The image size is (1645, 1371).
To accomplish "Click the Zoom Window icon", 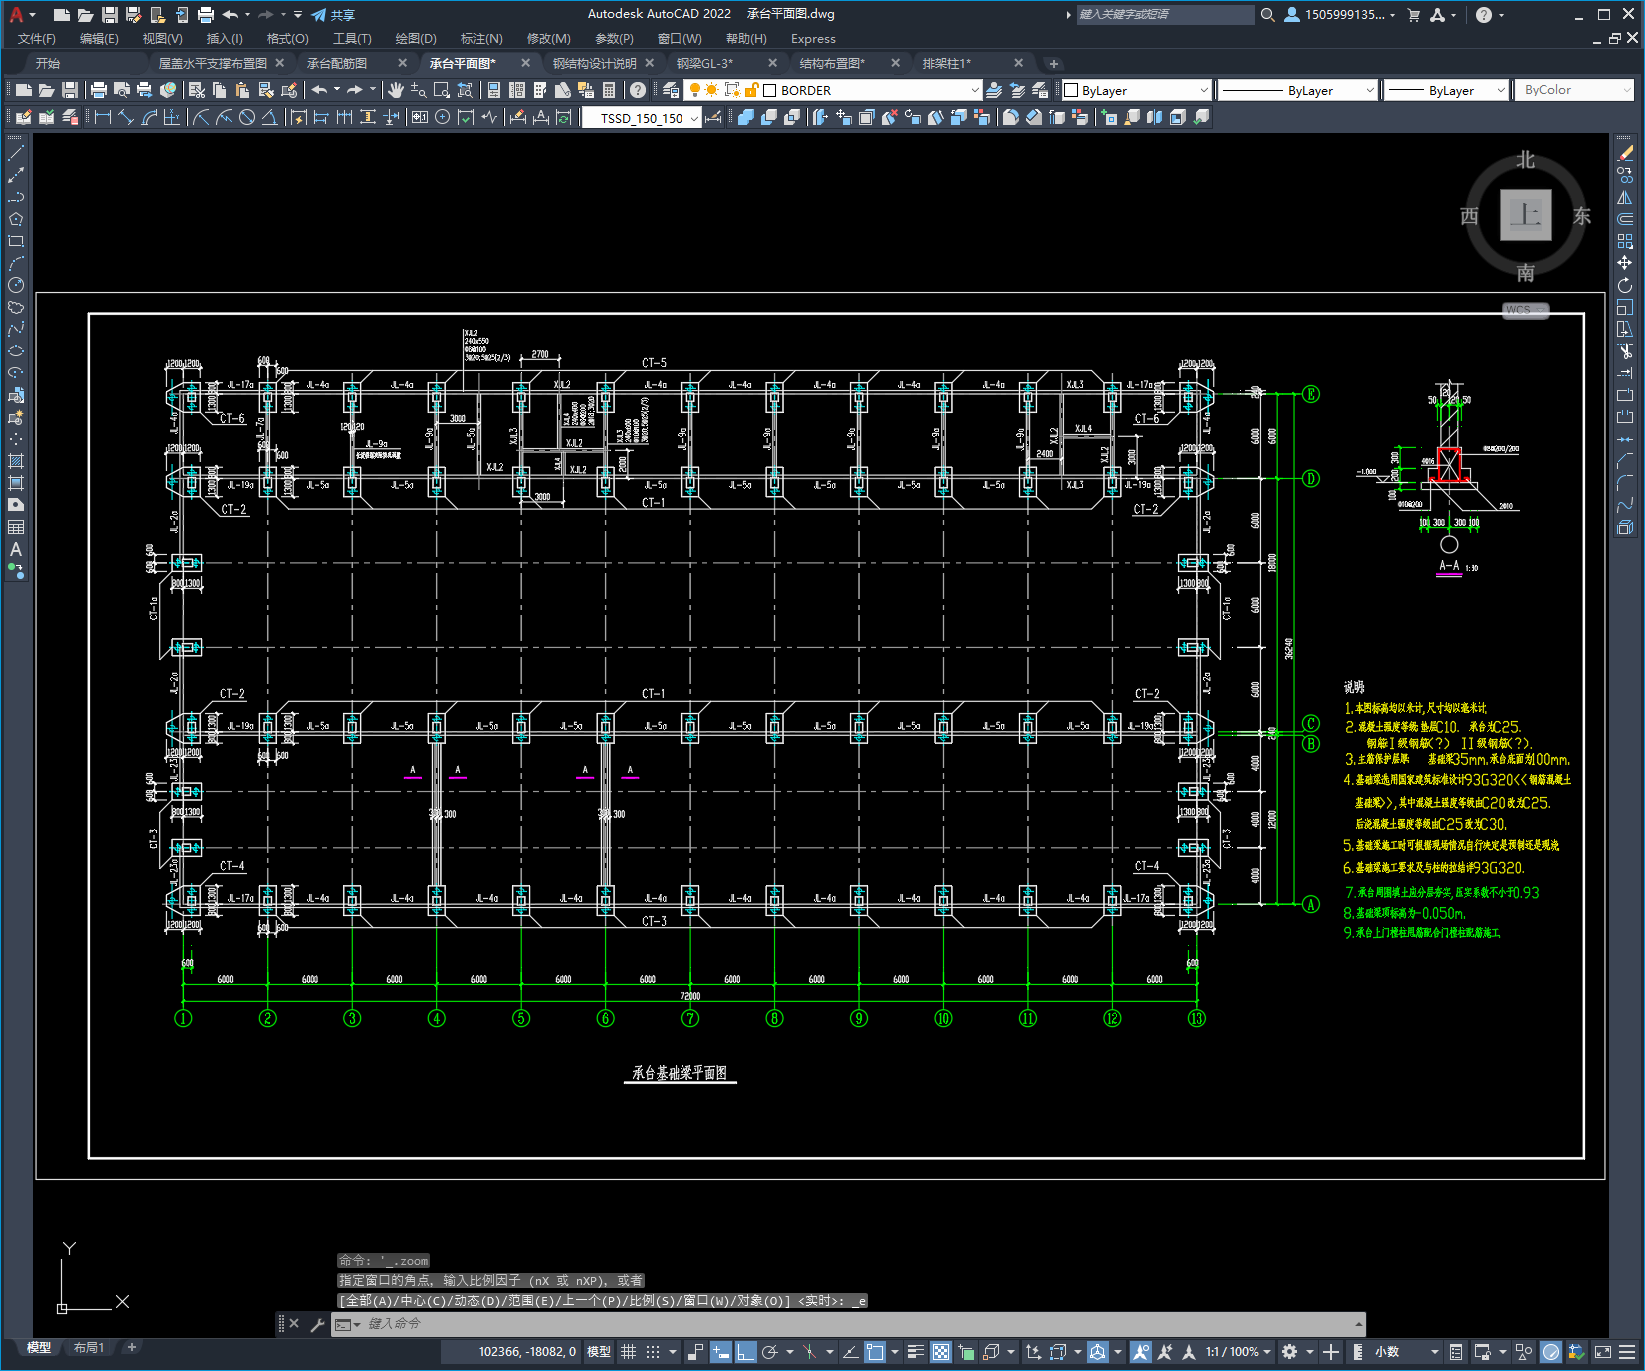I will coord(442,90).
